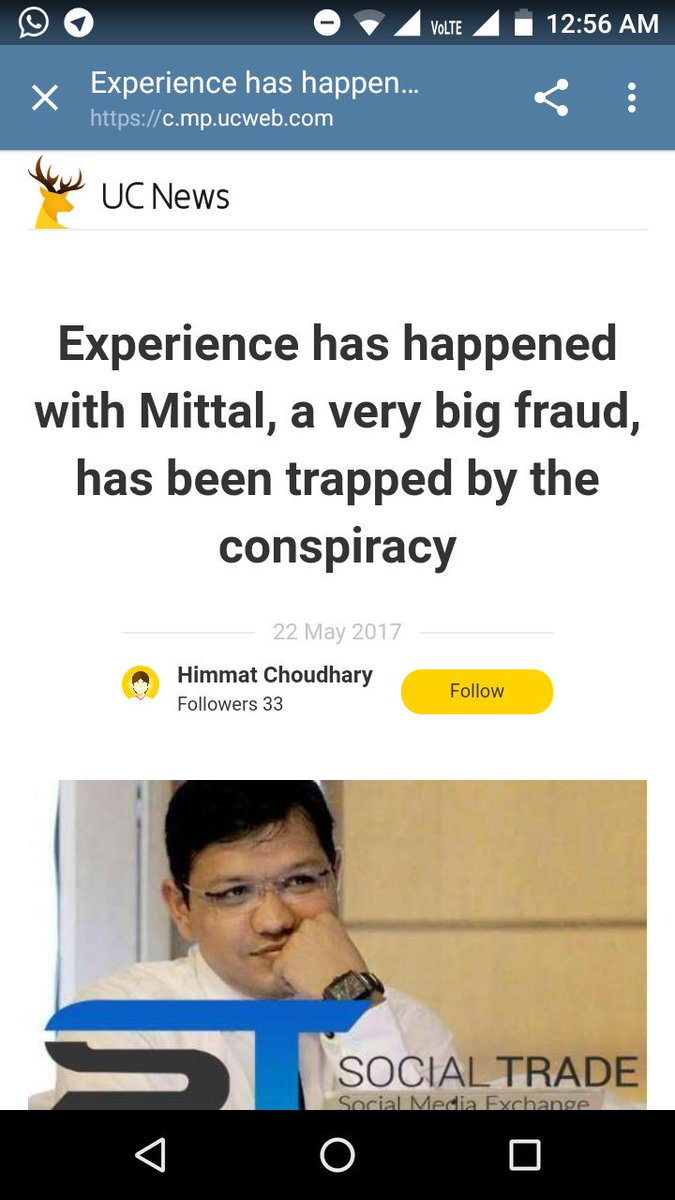Open the article photo of man with glasses

coord(337,944)
